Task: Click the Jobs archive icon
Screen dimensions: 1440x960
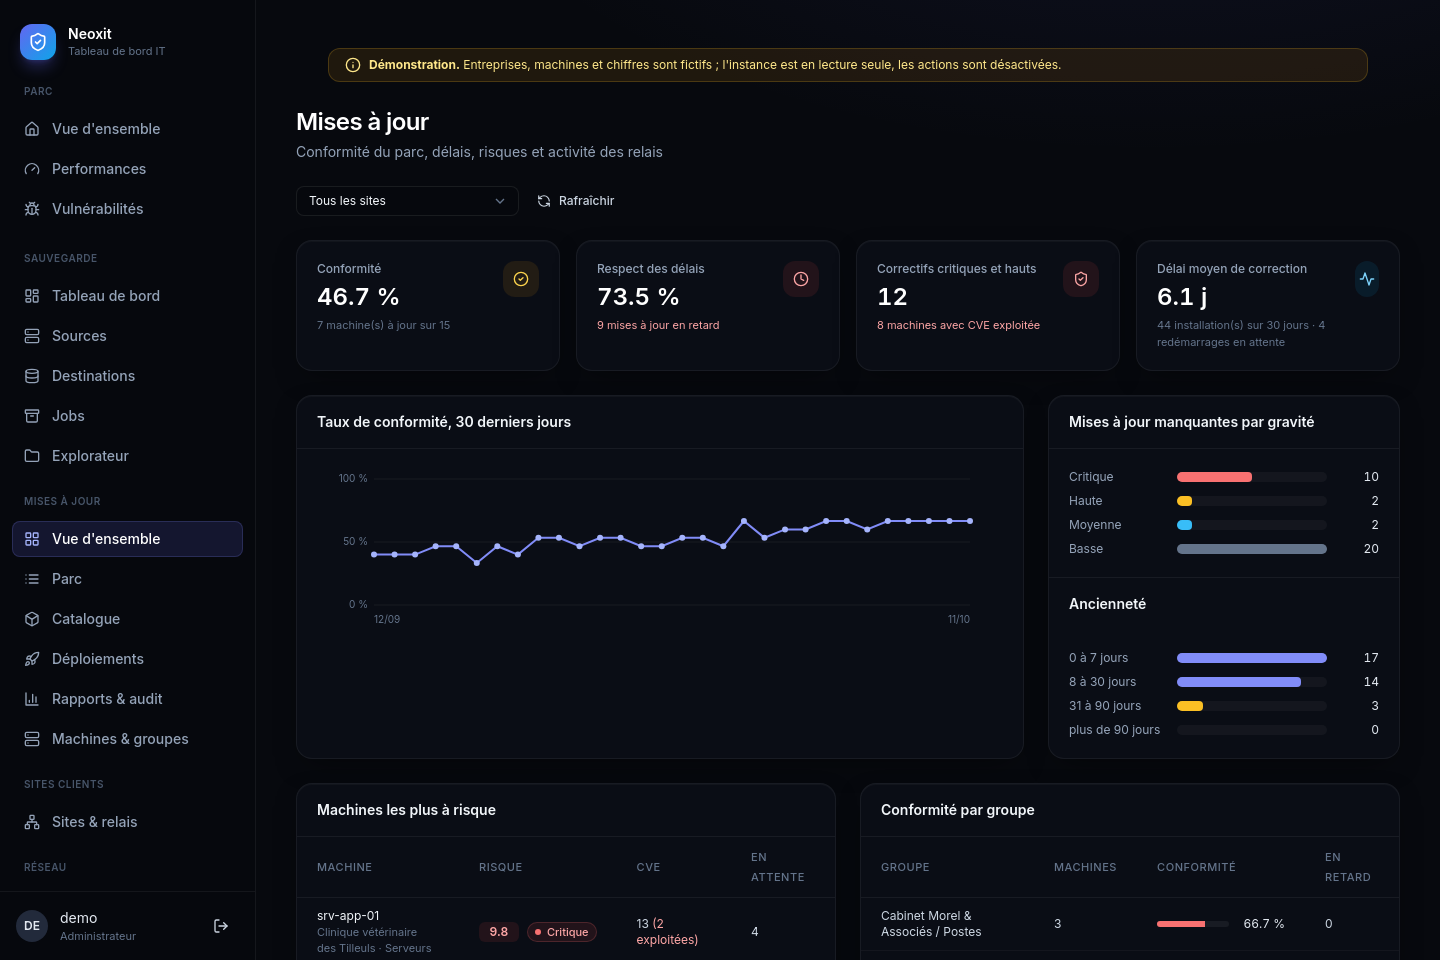Action: pyautogui.click(x=32, y=416)
